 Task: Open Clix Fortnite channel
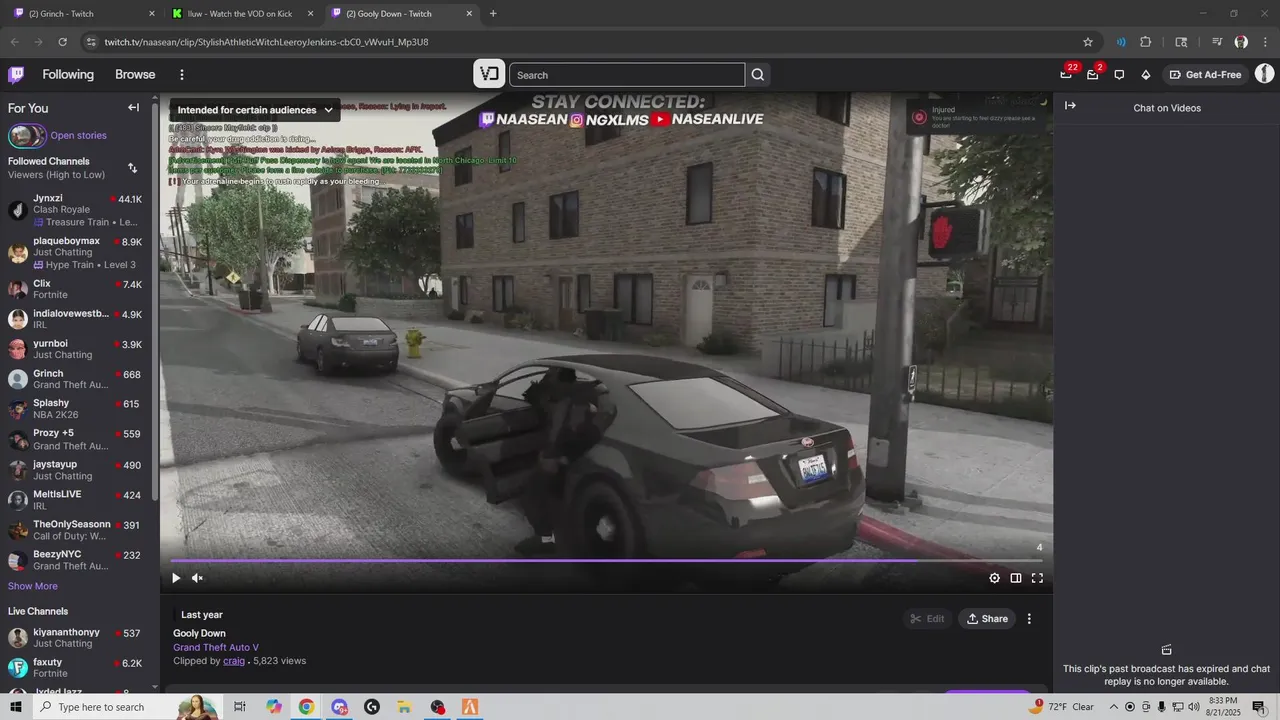(x=76, y=289)
